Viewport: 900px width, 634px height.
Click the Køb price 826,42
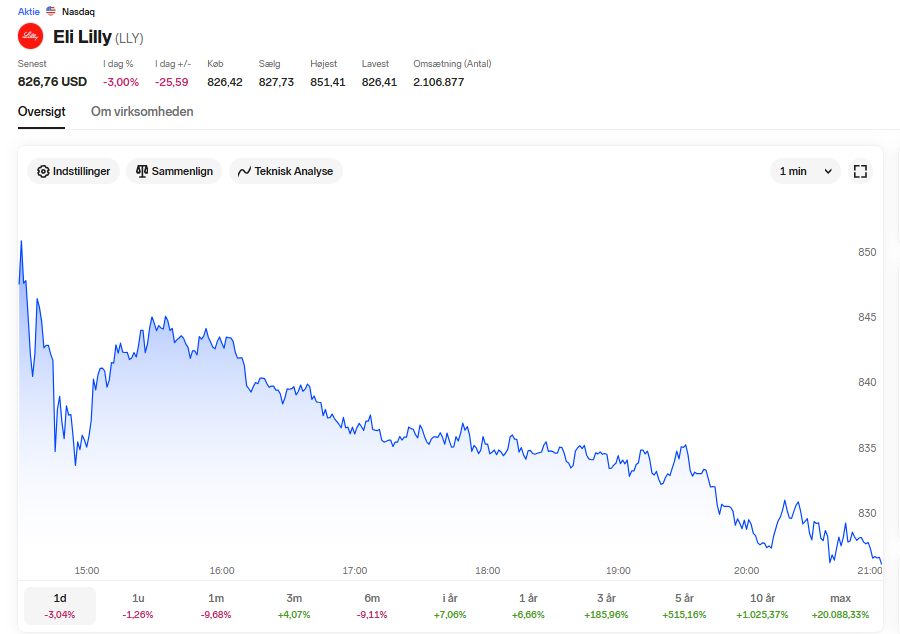pos(225,82)
